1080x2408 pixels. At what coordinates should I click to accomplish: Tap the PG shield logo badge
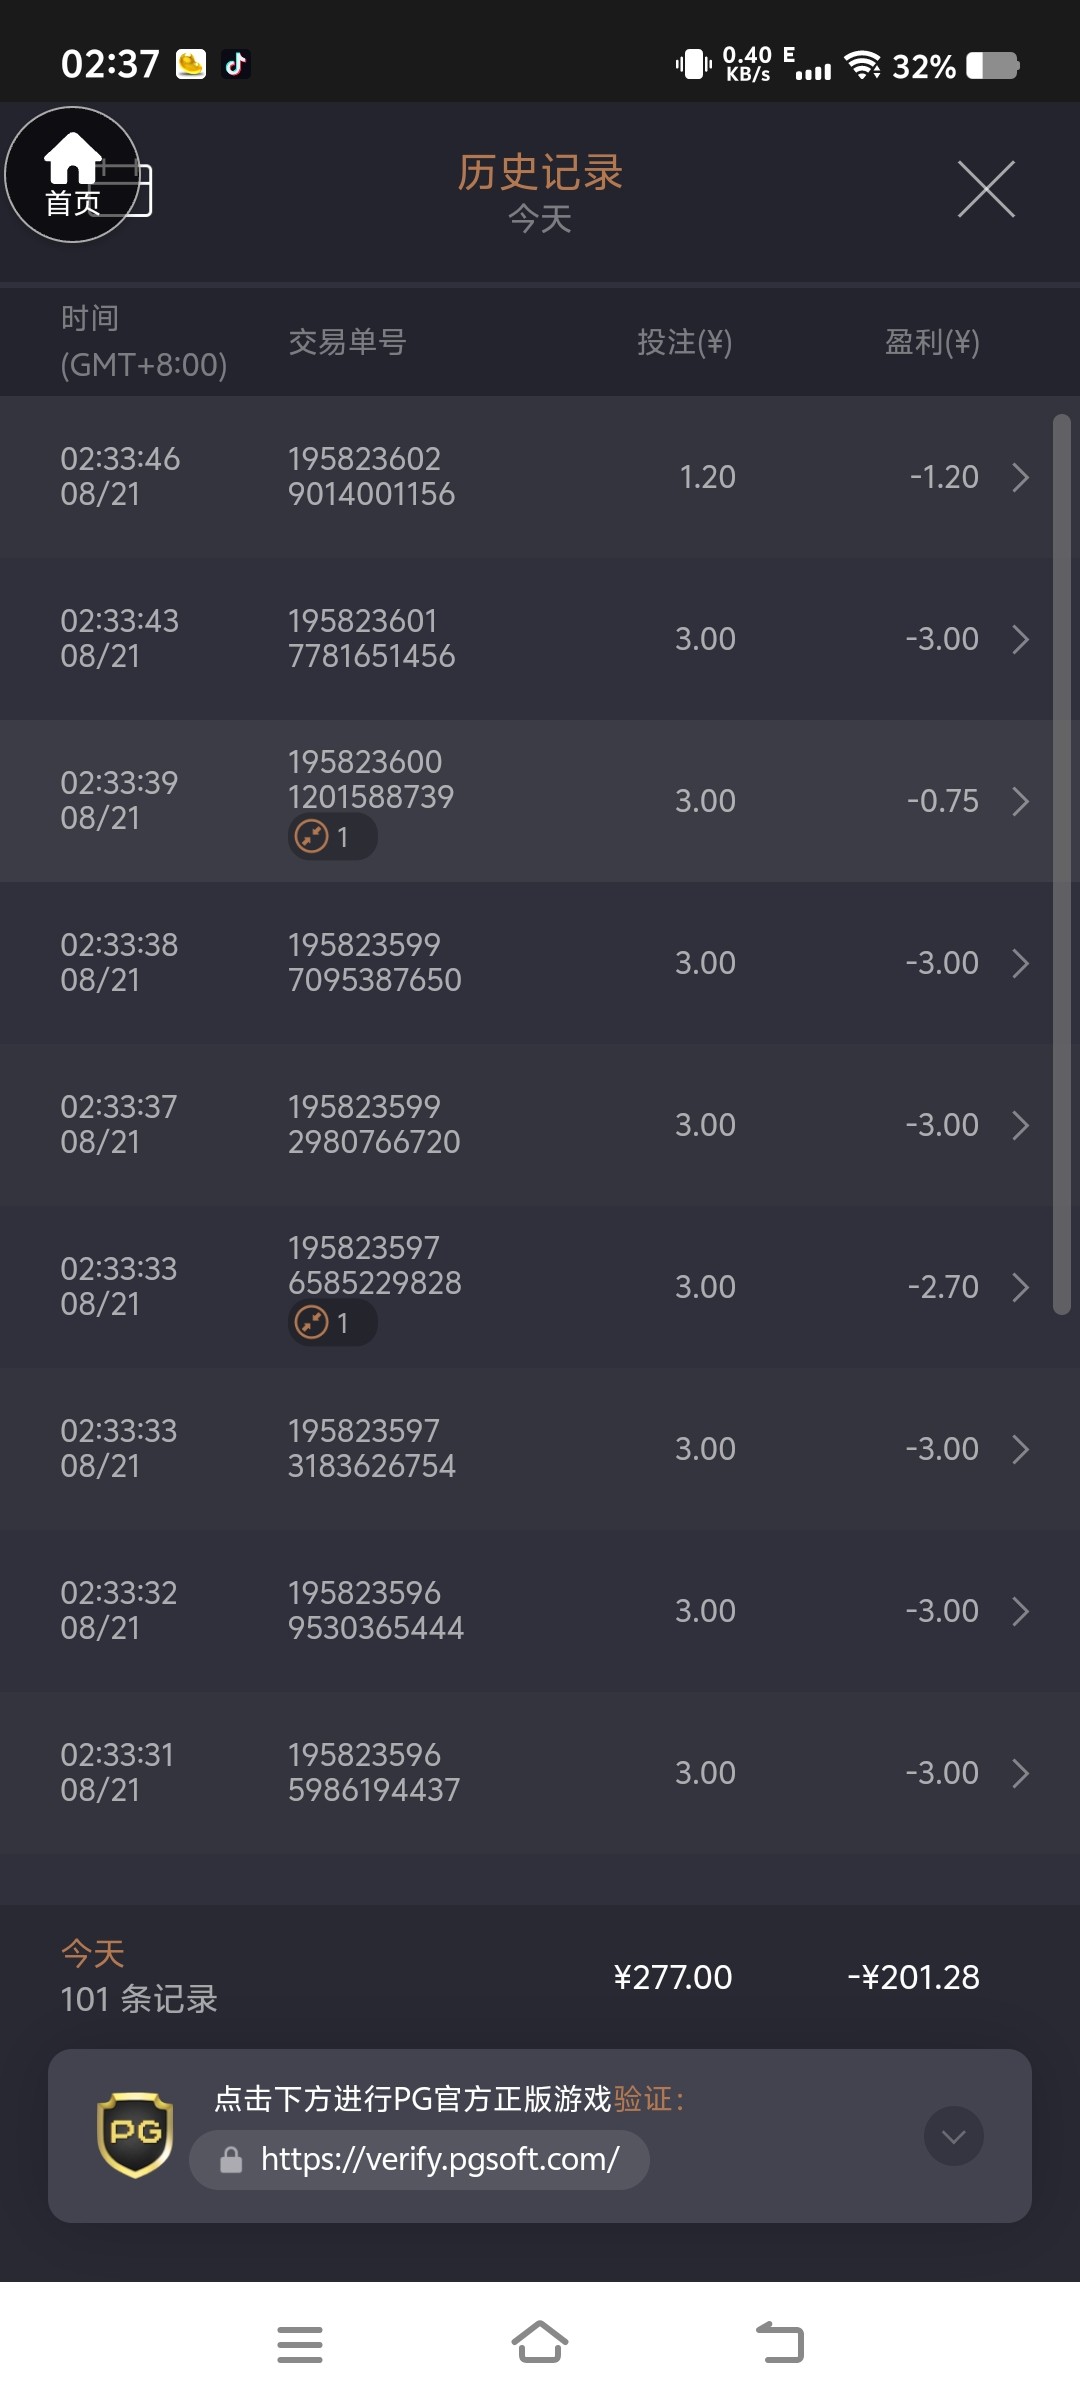[x=135, y=2134]
